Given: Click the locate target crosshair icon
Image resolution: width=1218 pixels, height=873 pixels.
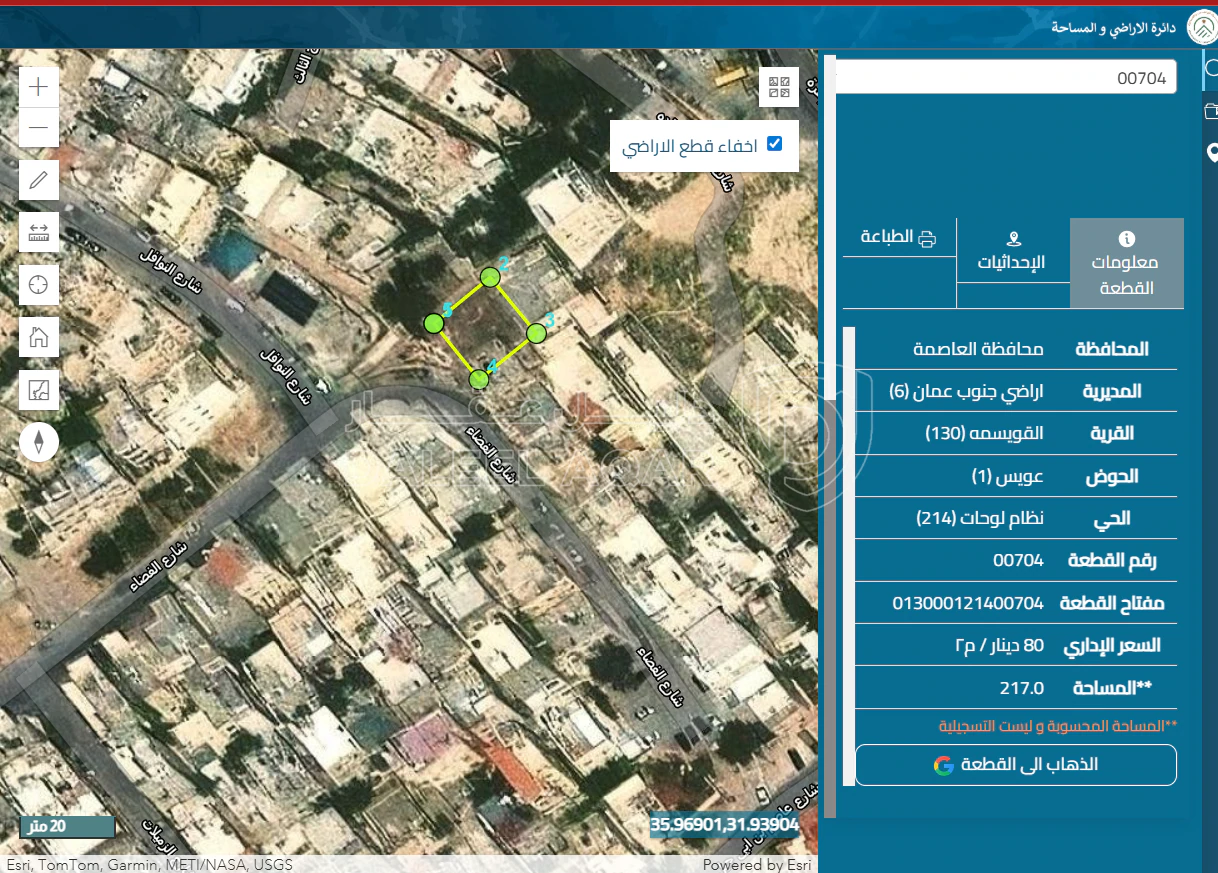Looking at the screenshot, I should tap(39, 284).
